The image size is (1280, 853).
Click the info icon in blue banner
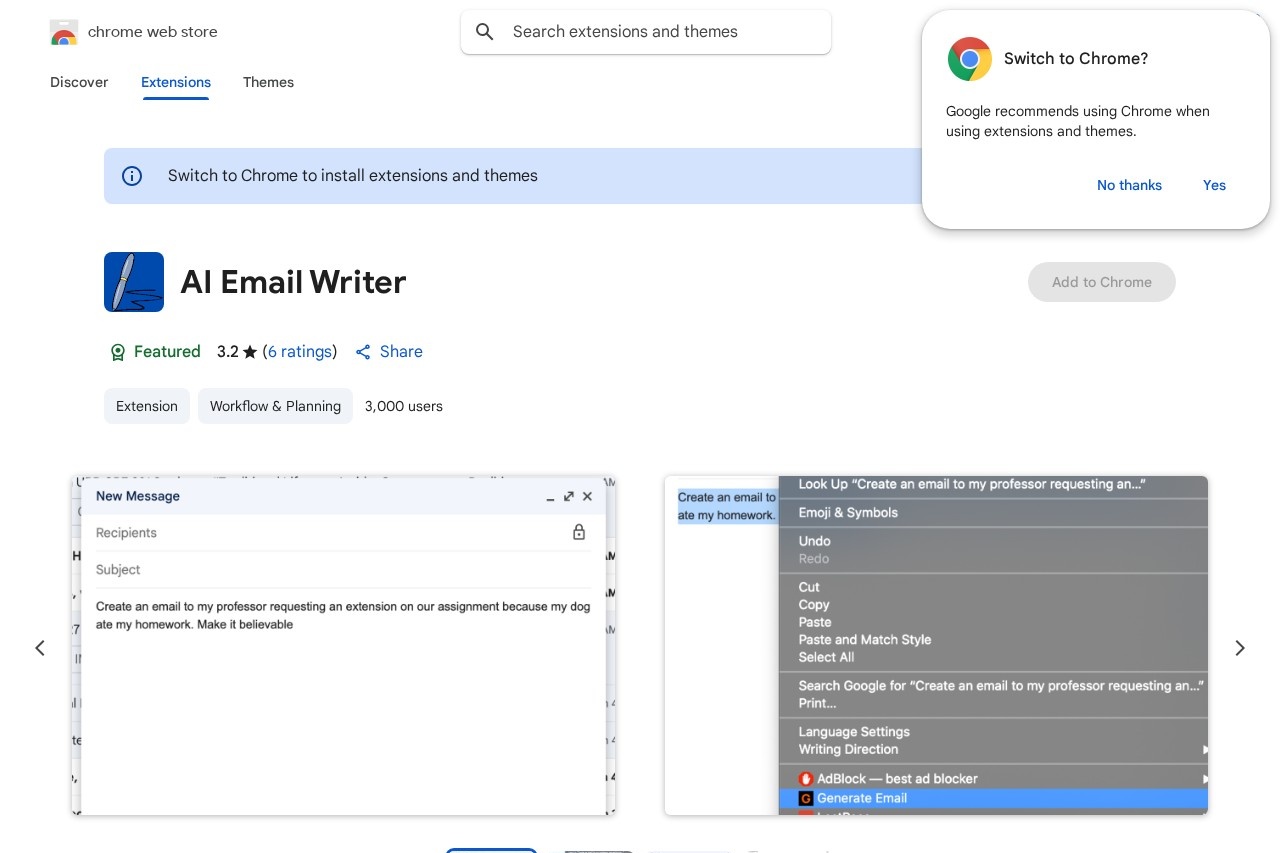click(x=132, y=176)
